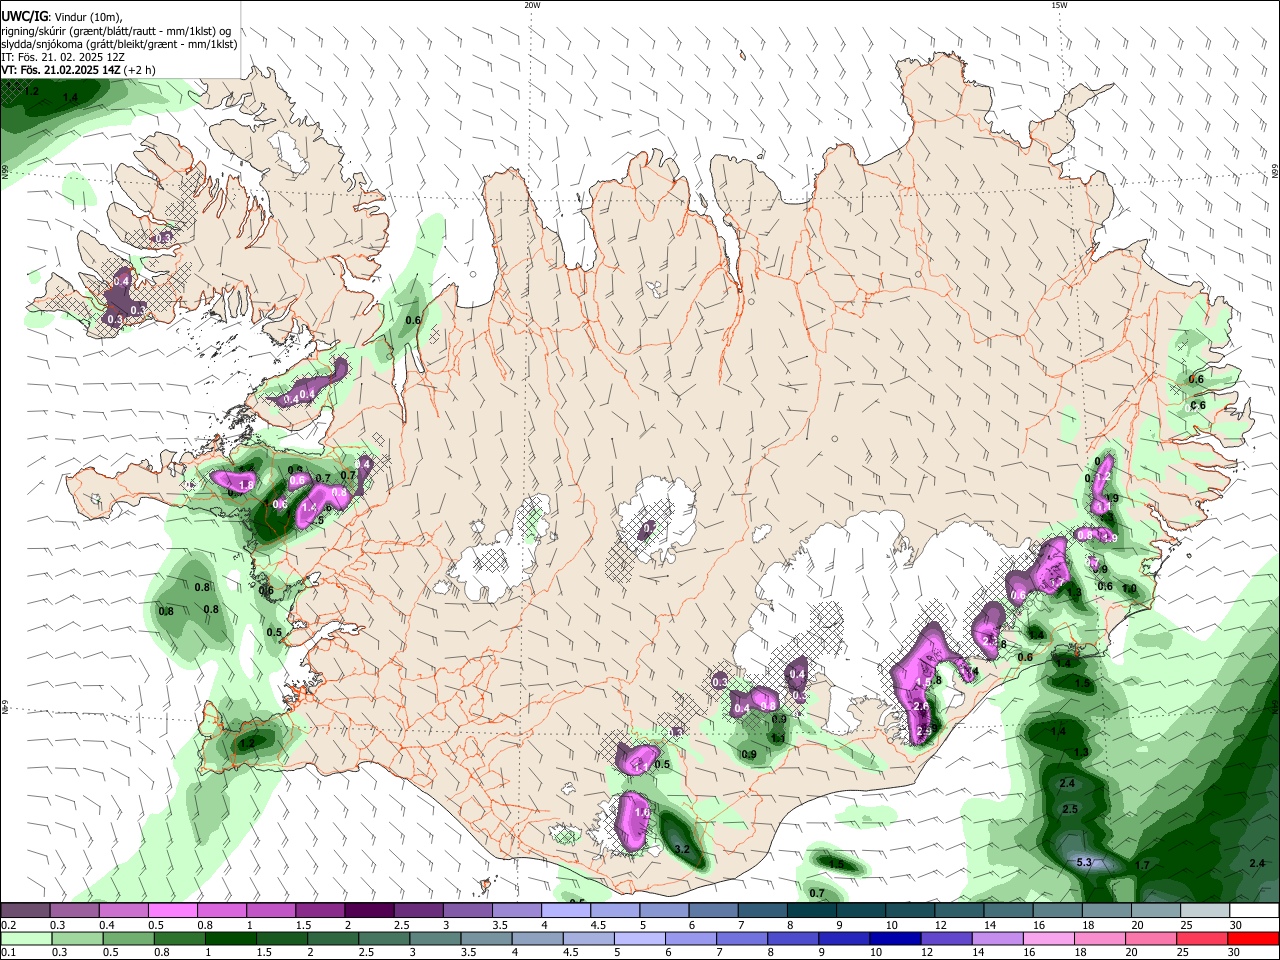Click the 'slydda/snjókoma' legend description line

[119, 44]
